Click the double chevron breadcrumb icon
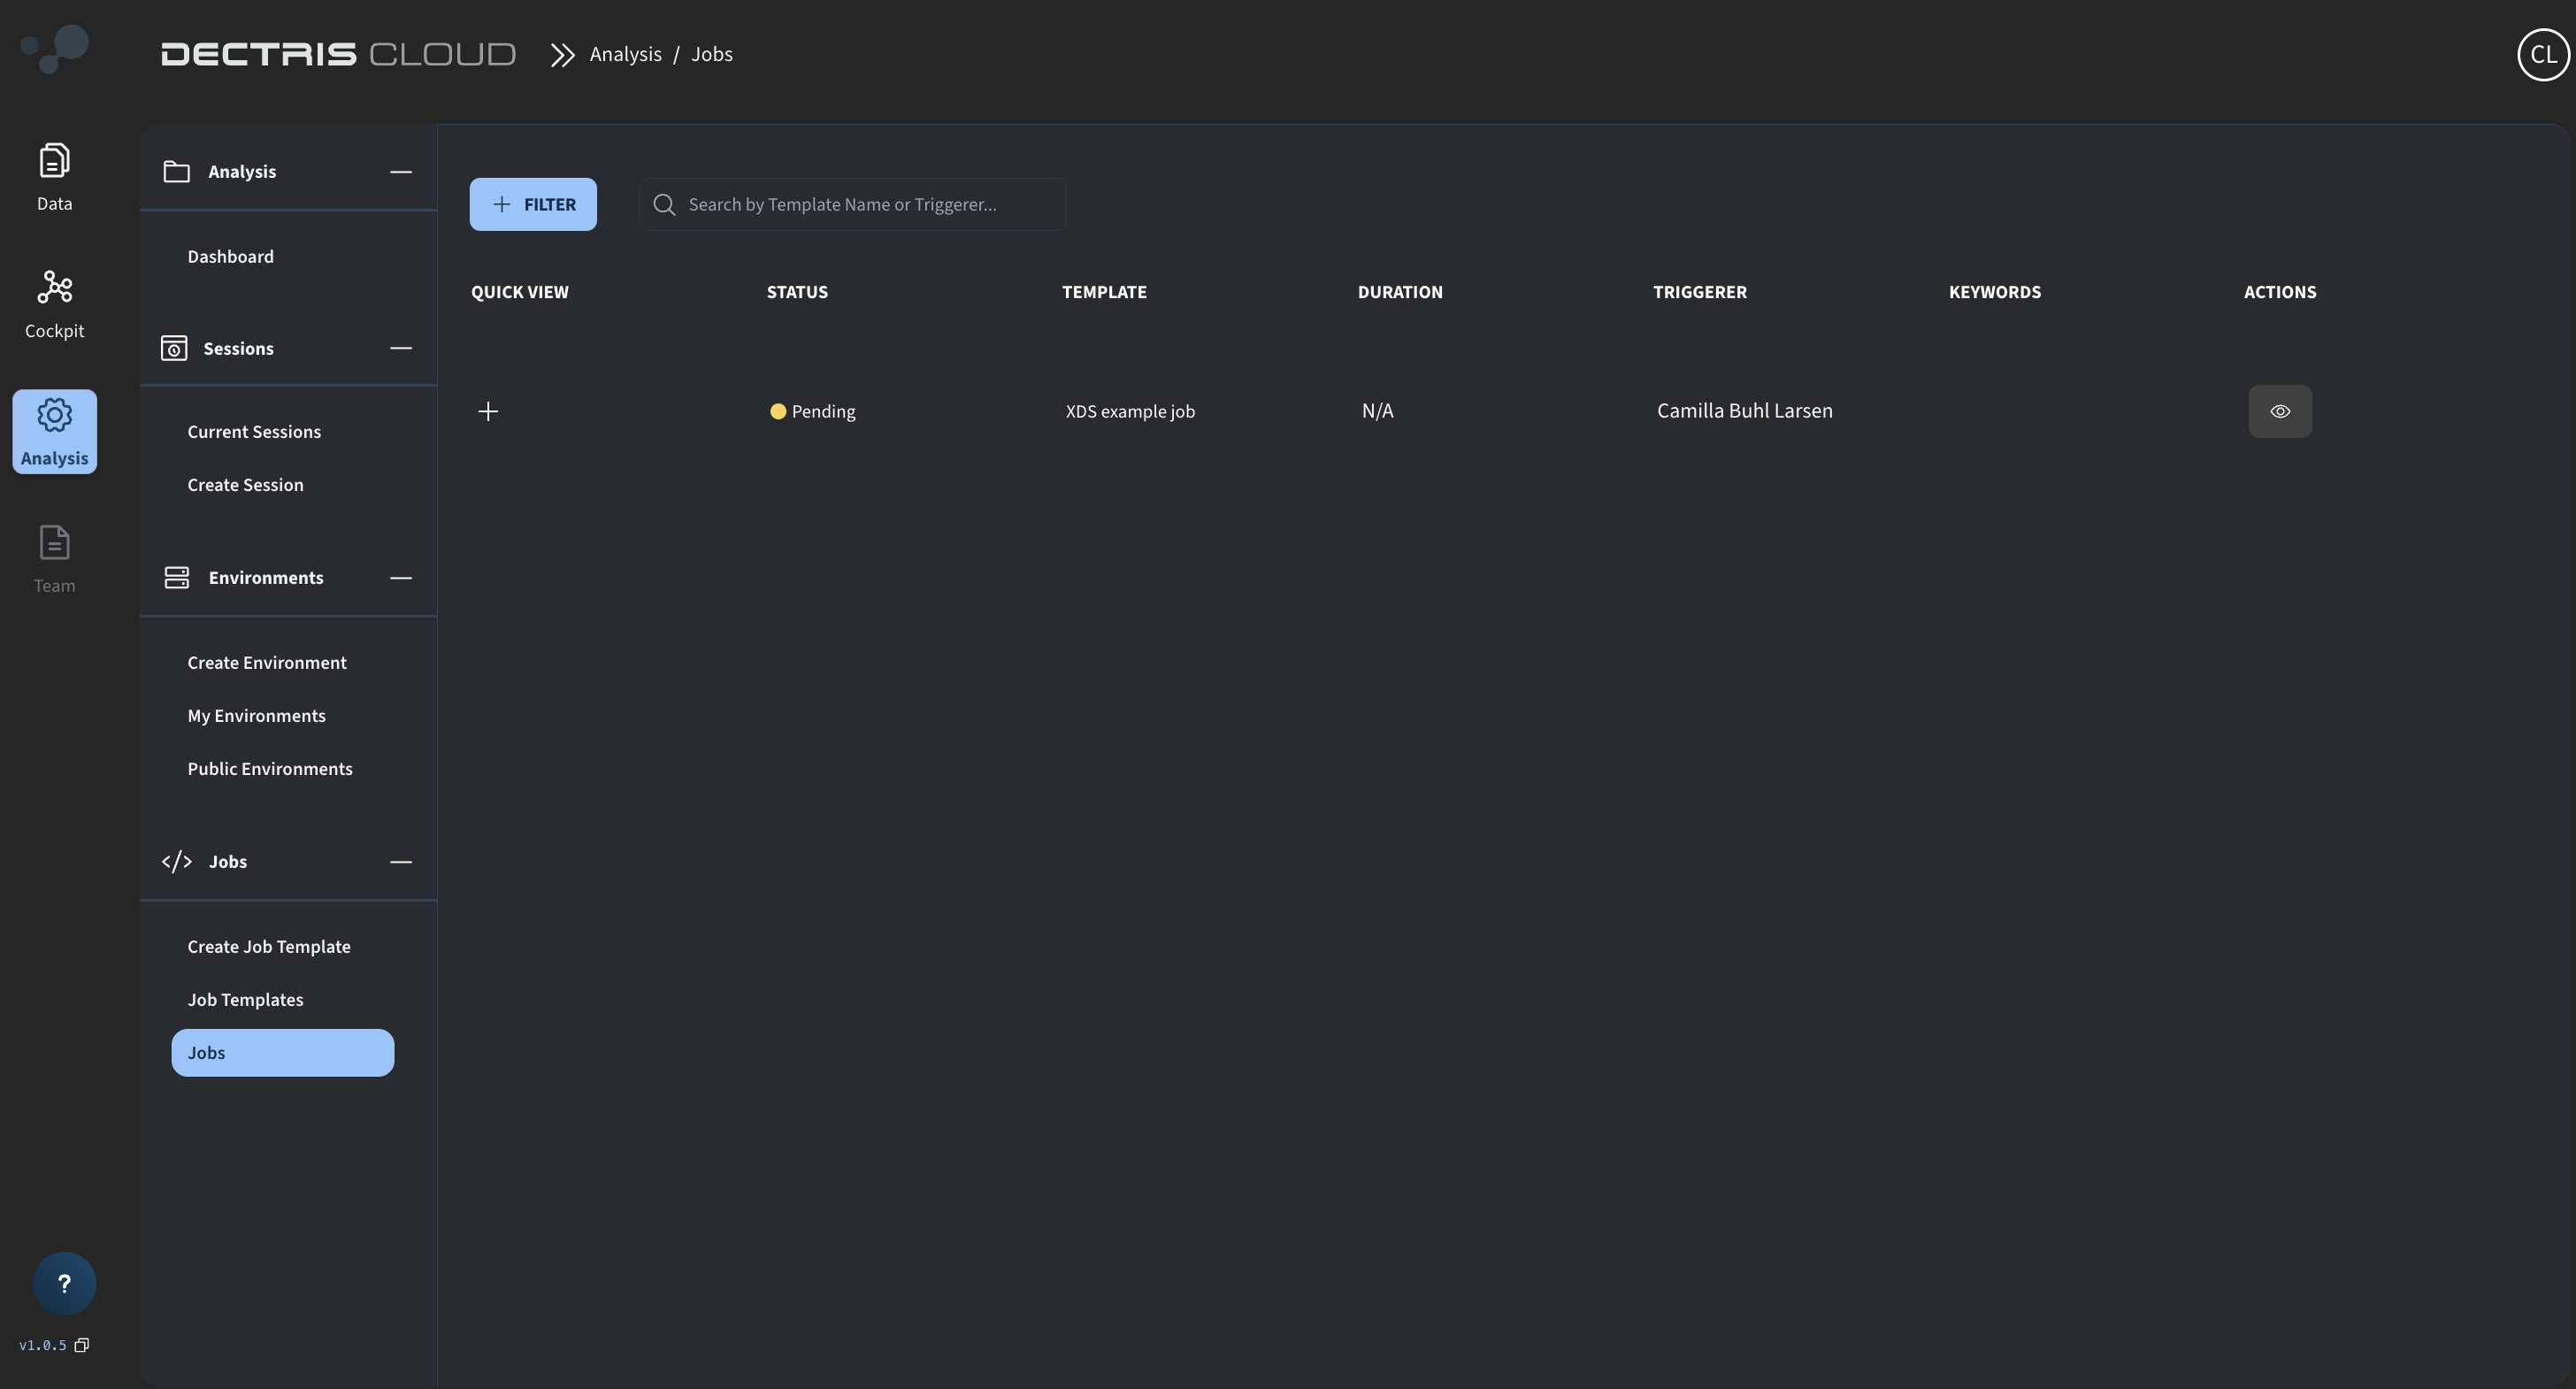Screen dimensions: 2576x1389 [x=562, y=54]
